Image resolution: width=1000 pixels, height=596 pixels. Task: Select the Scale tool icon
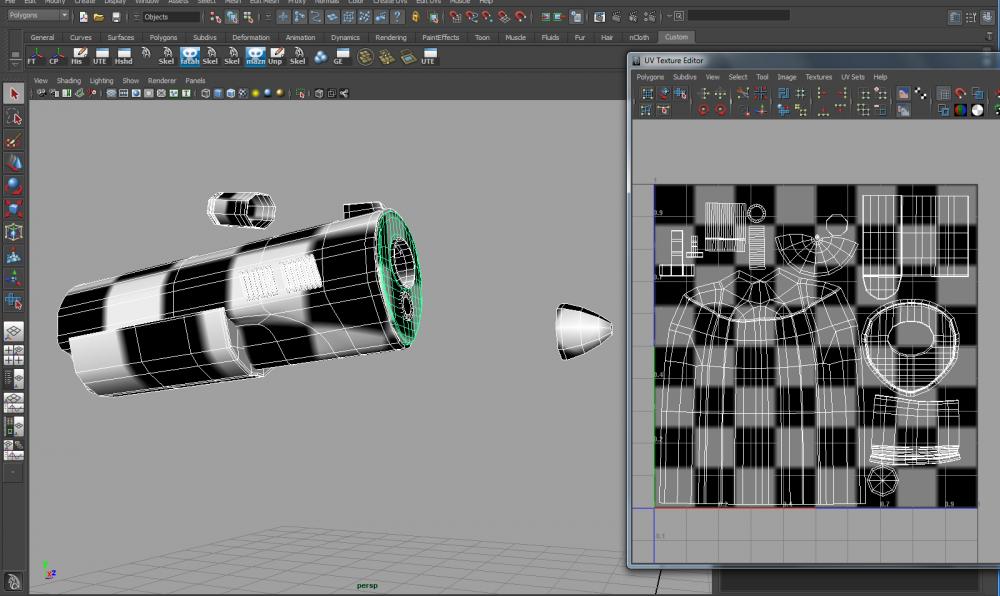pos(14,209)
